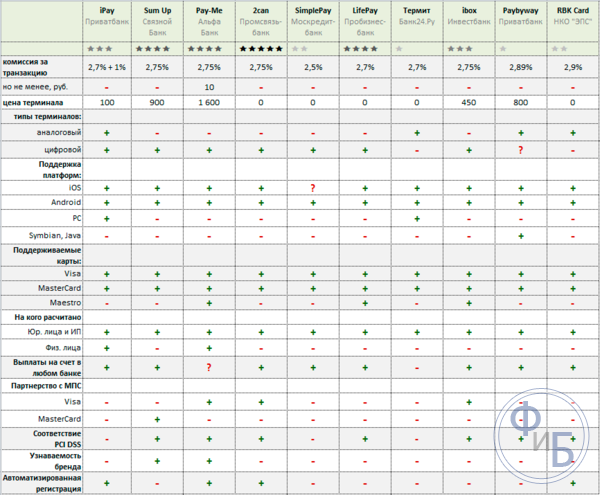Click the Физ. лица row label
The width and height of the screenshot is (600, 496).
[x=63, y=348]
